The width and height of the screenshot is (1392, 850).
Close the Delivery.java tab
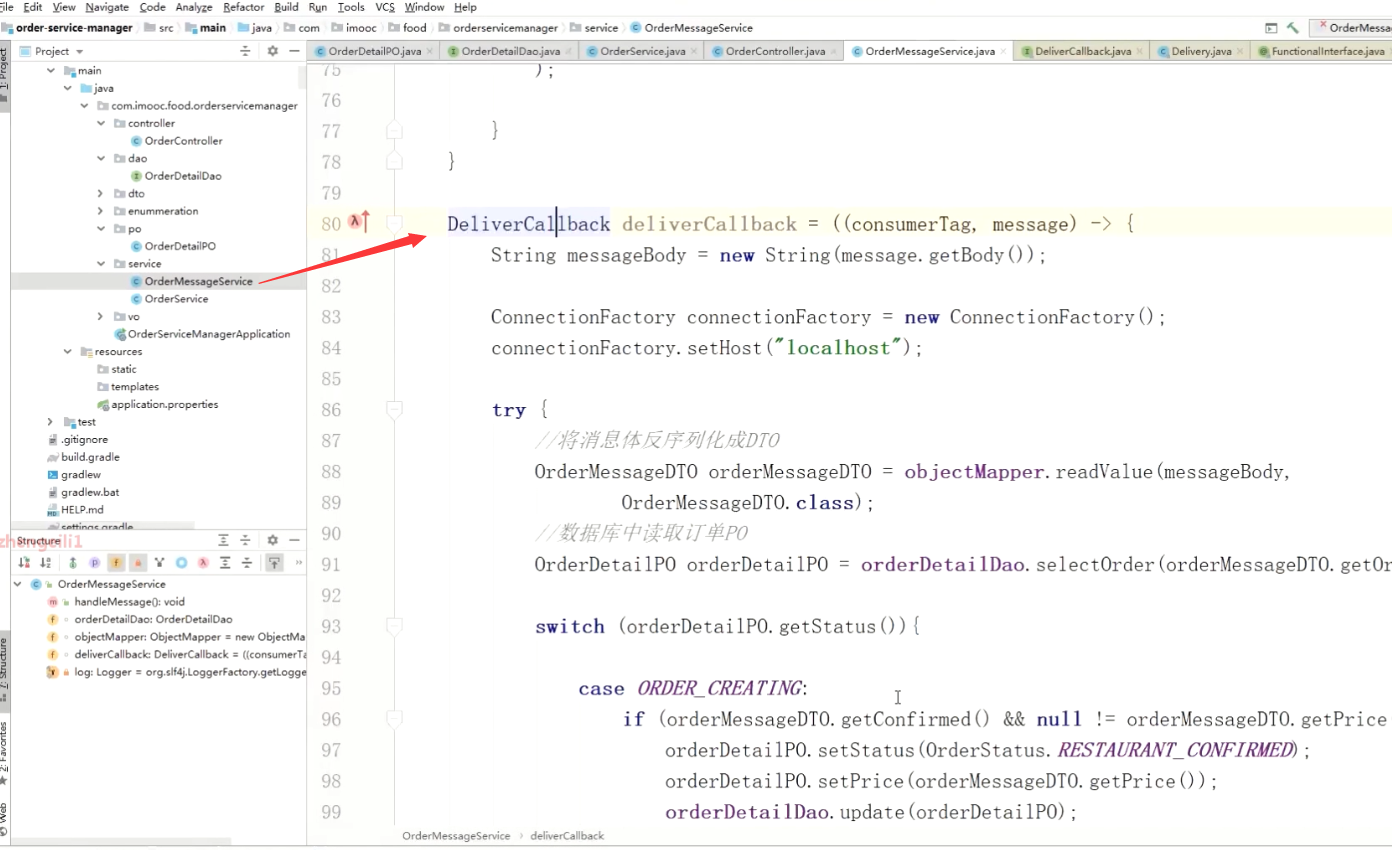click(x=1242, y=51)
